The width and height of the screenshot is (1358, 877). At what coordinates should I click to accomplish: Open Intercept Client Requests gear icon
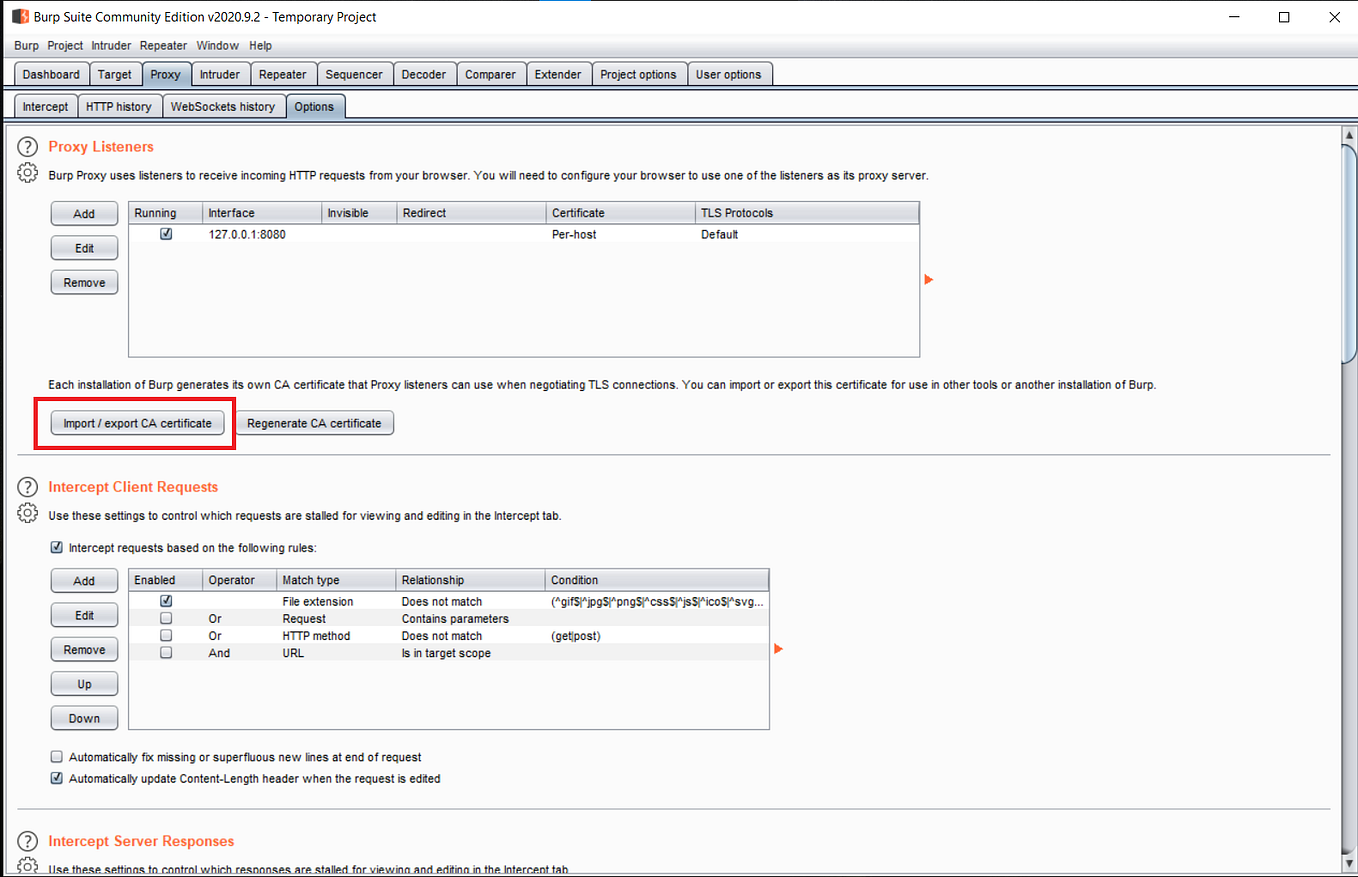(x=28, y=513)
